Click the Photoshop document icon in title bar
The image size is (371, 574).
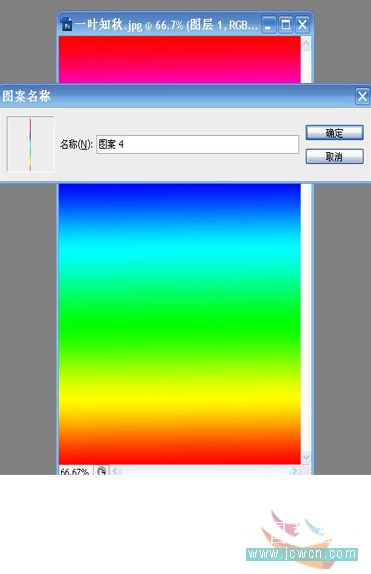pyautogui.click(x=66, y=24)
